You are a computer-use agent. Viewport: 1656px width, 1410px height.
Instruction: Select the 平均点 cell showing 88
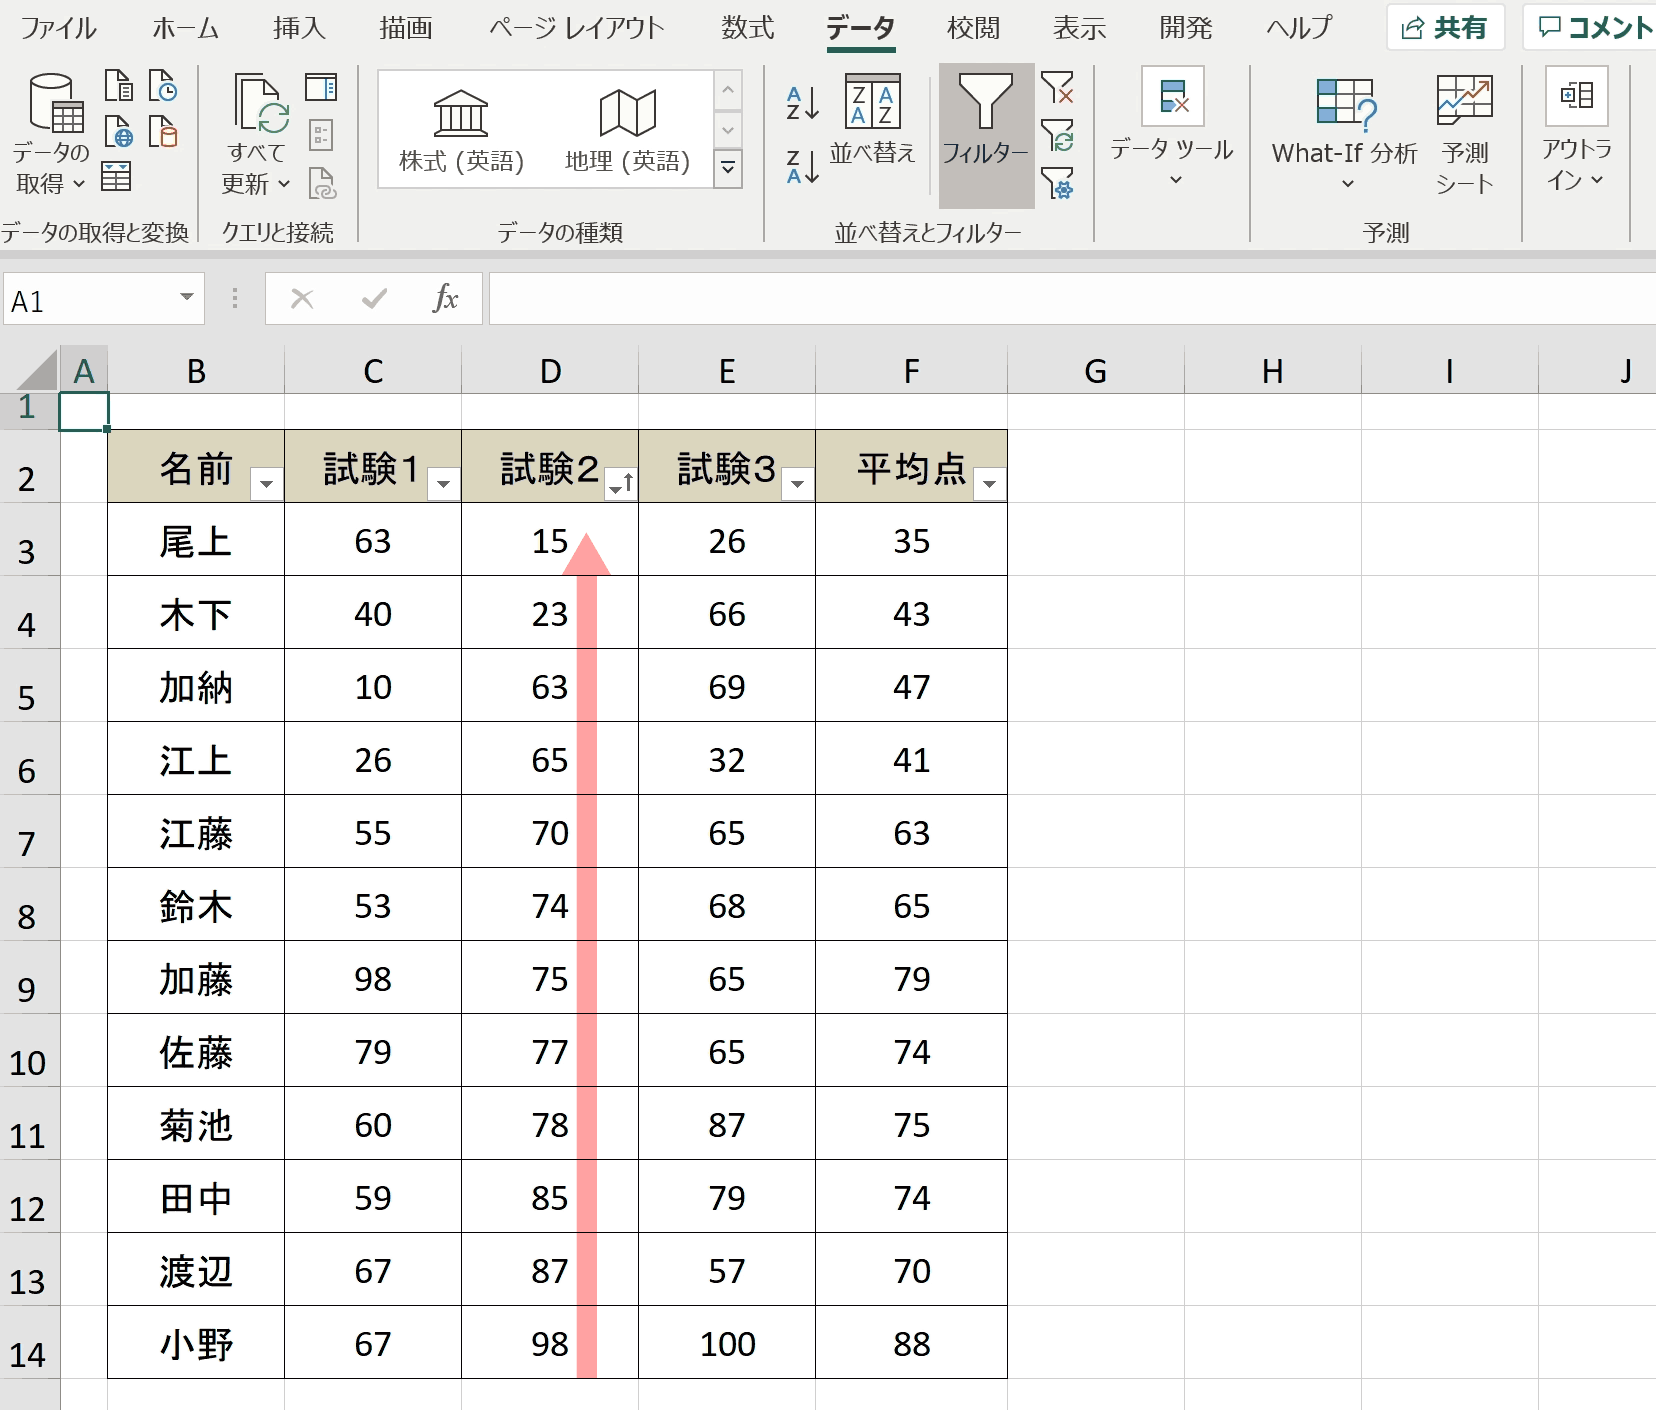coord(911,1343)
